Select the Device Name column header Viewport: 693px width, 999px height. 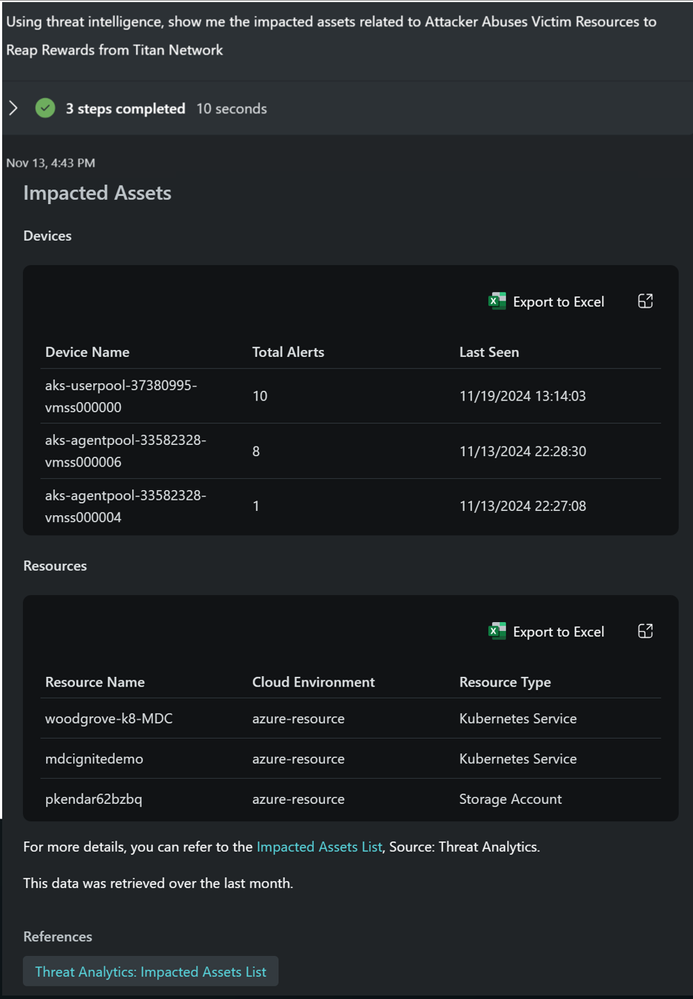(x=87, y=352)
